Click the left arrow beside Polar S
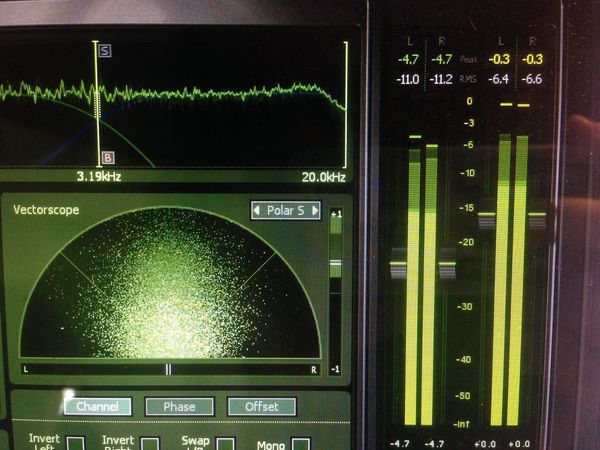This screenshot has height=450, width=600. (x=257, y=210)
